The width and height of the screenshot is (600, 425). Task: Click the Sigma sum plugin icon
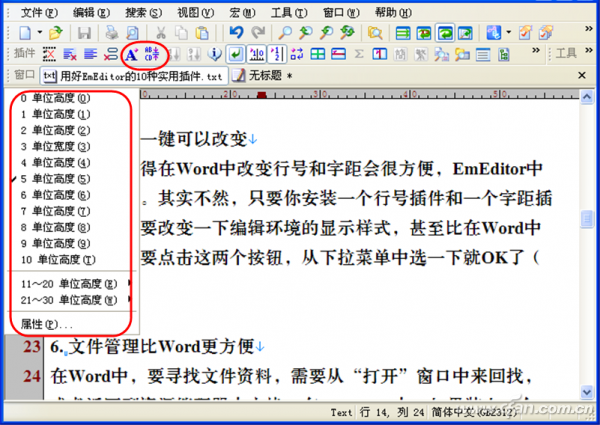pos(359,54)
